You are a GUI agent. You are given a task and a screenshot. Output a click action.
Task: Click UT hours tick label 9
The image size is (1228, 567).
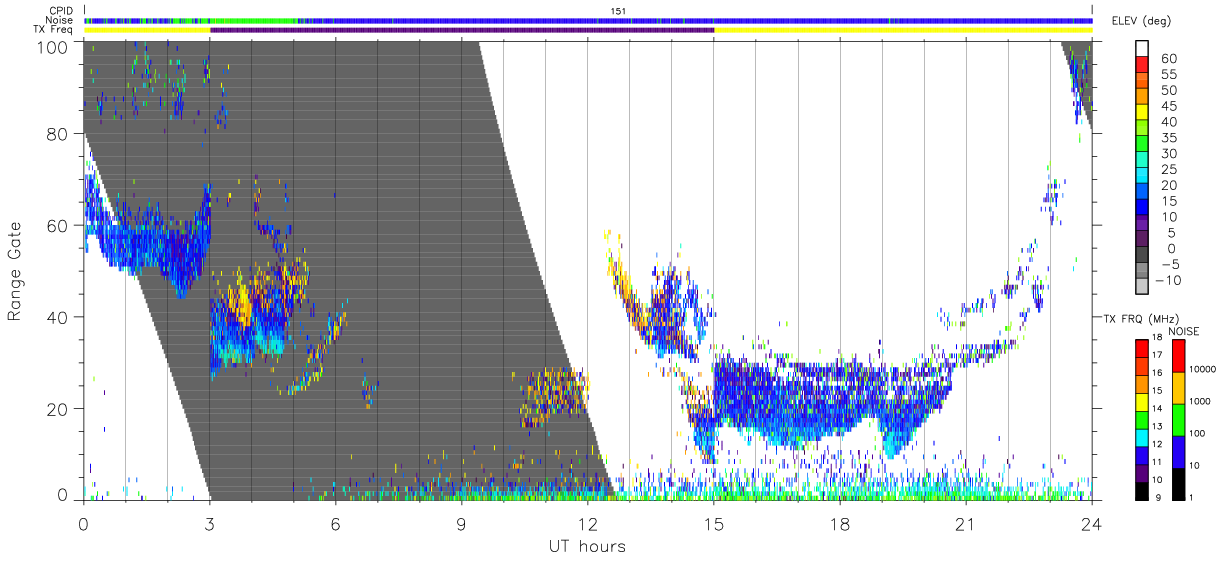[x=461, y=524]
